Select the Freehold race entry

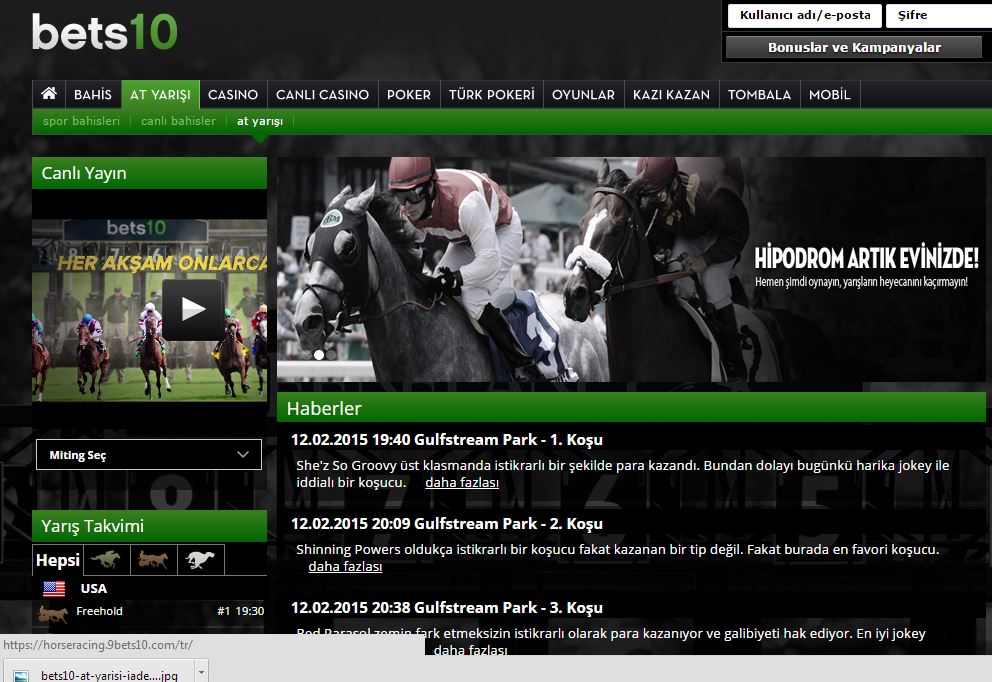pos(149,611)
